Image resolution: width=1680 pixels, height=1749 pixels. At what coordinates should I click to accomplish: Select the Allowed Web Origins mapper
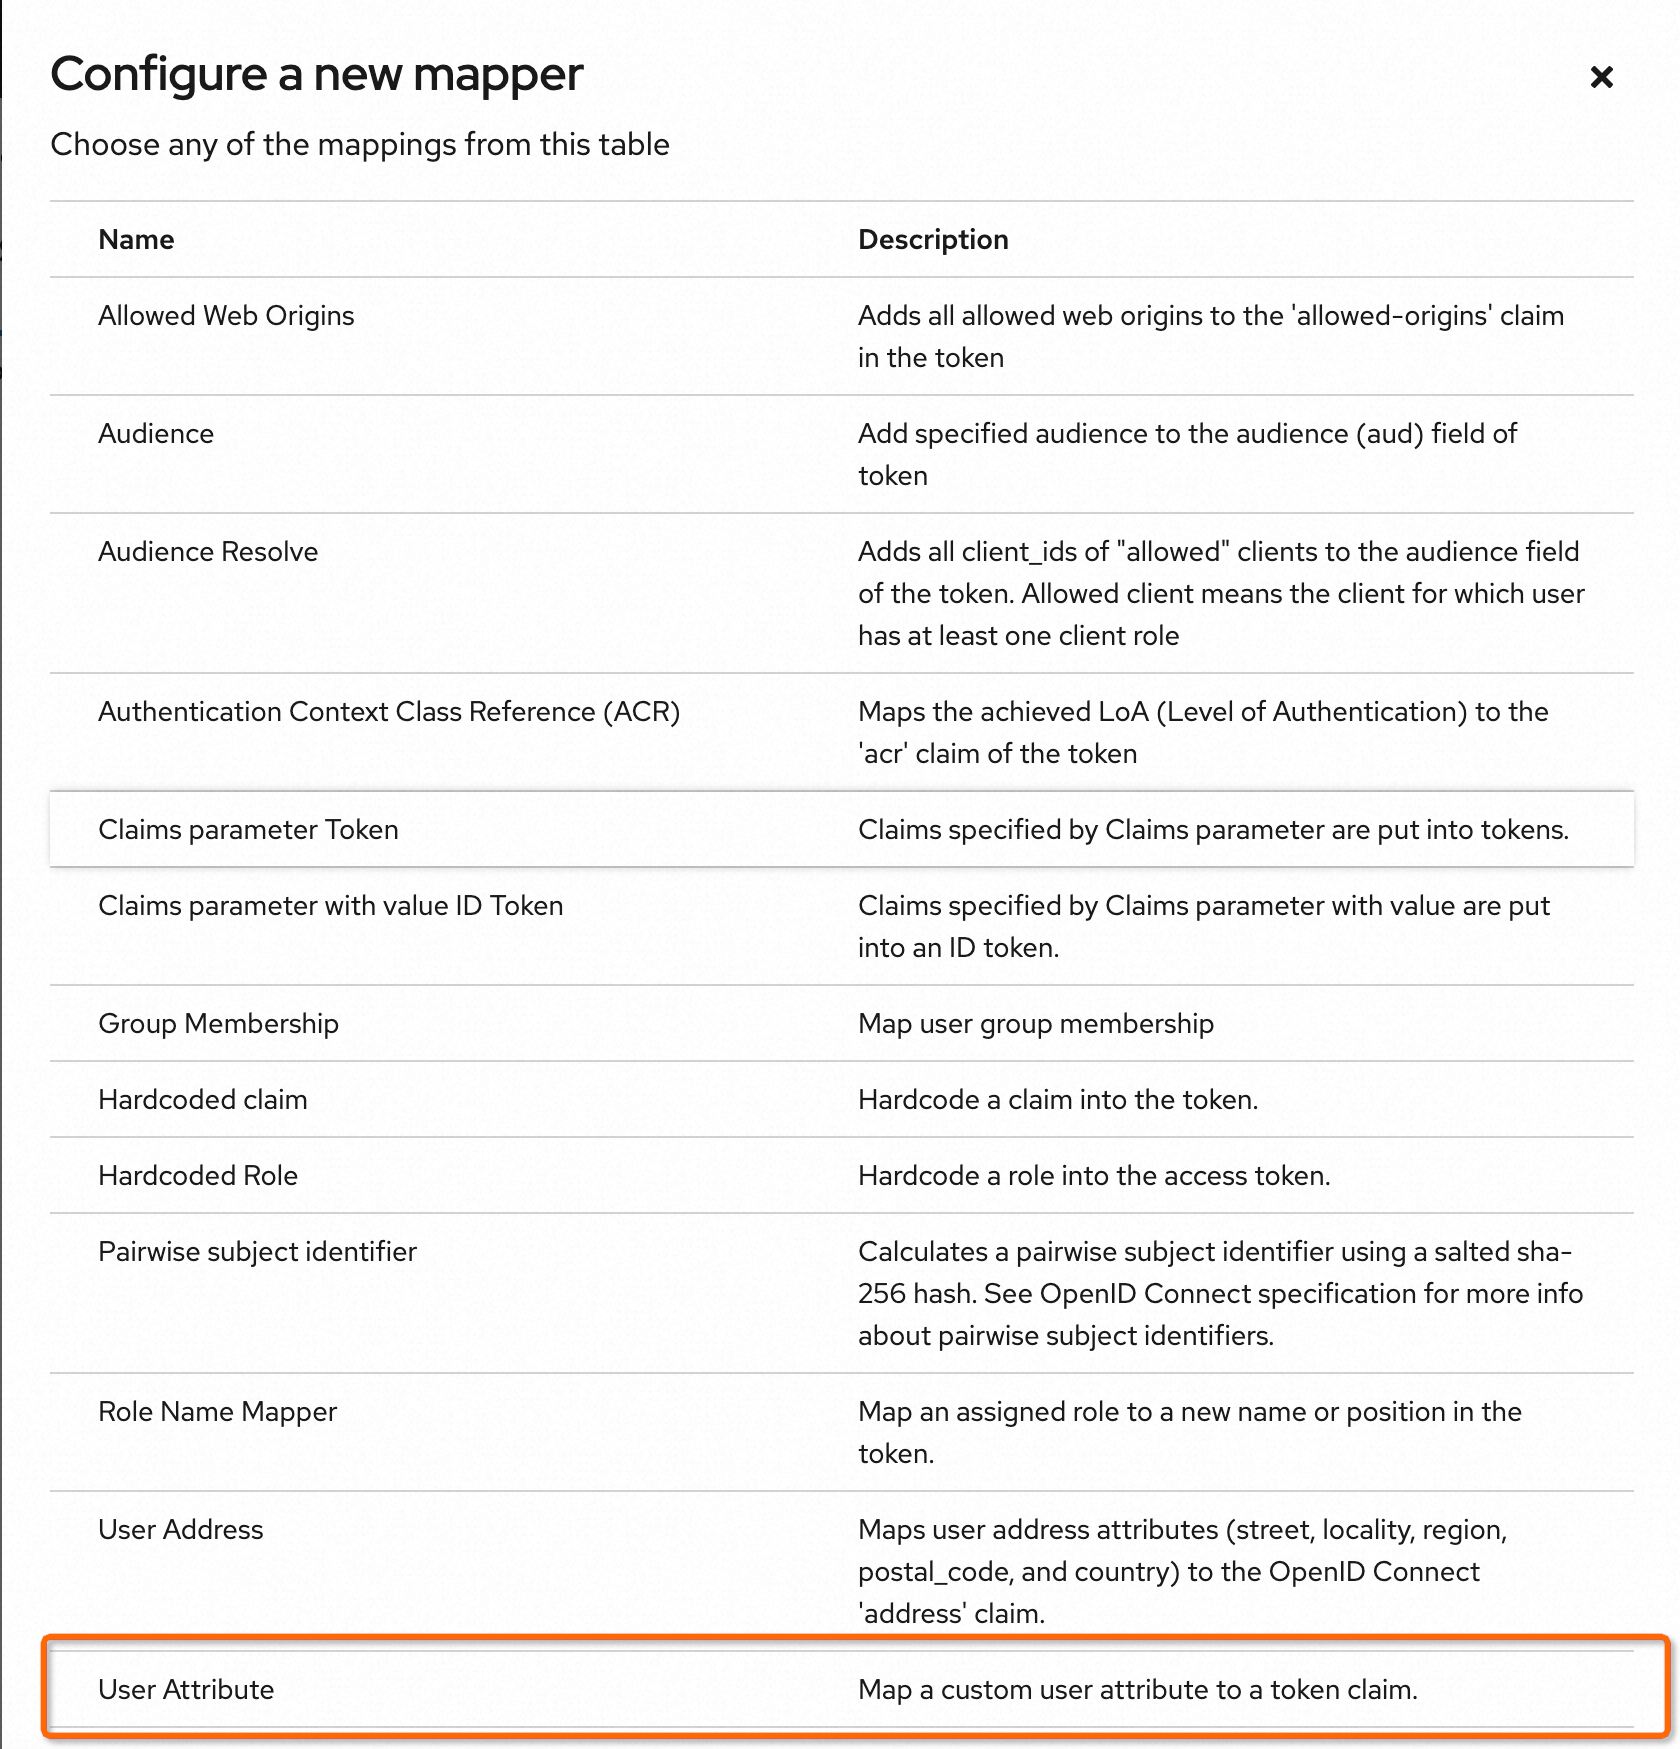coord(226,316)
